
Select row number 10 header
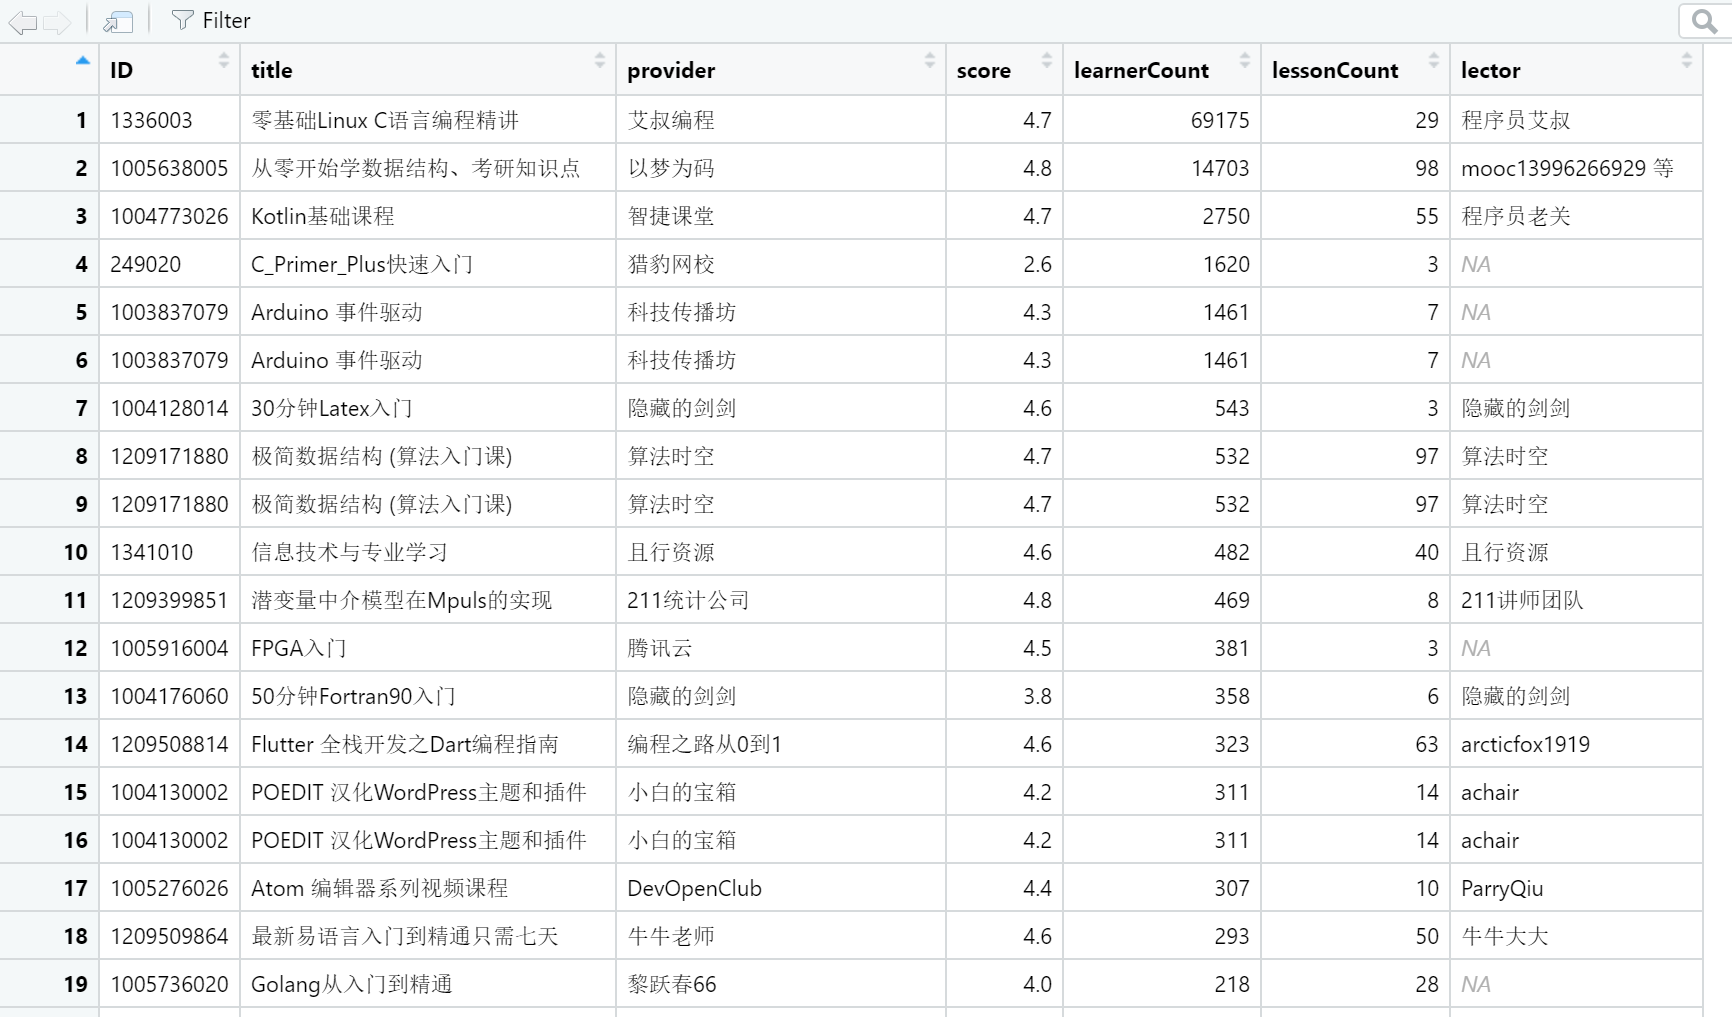point(75,552)
